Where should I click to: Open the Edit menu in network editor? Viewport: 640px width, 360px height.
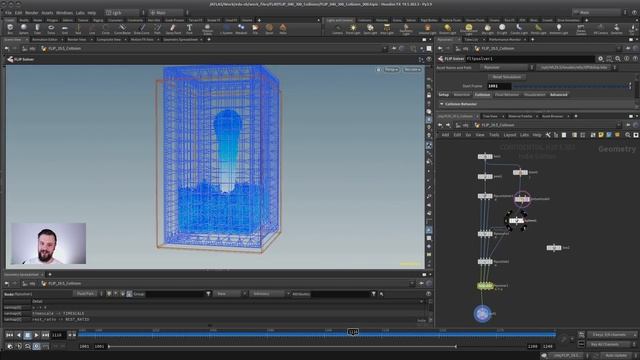(x=457, y=135)
